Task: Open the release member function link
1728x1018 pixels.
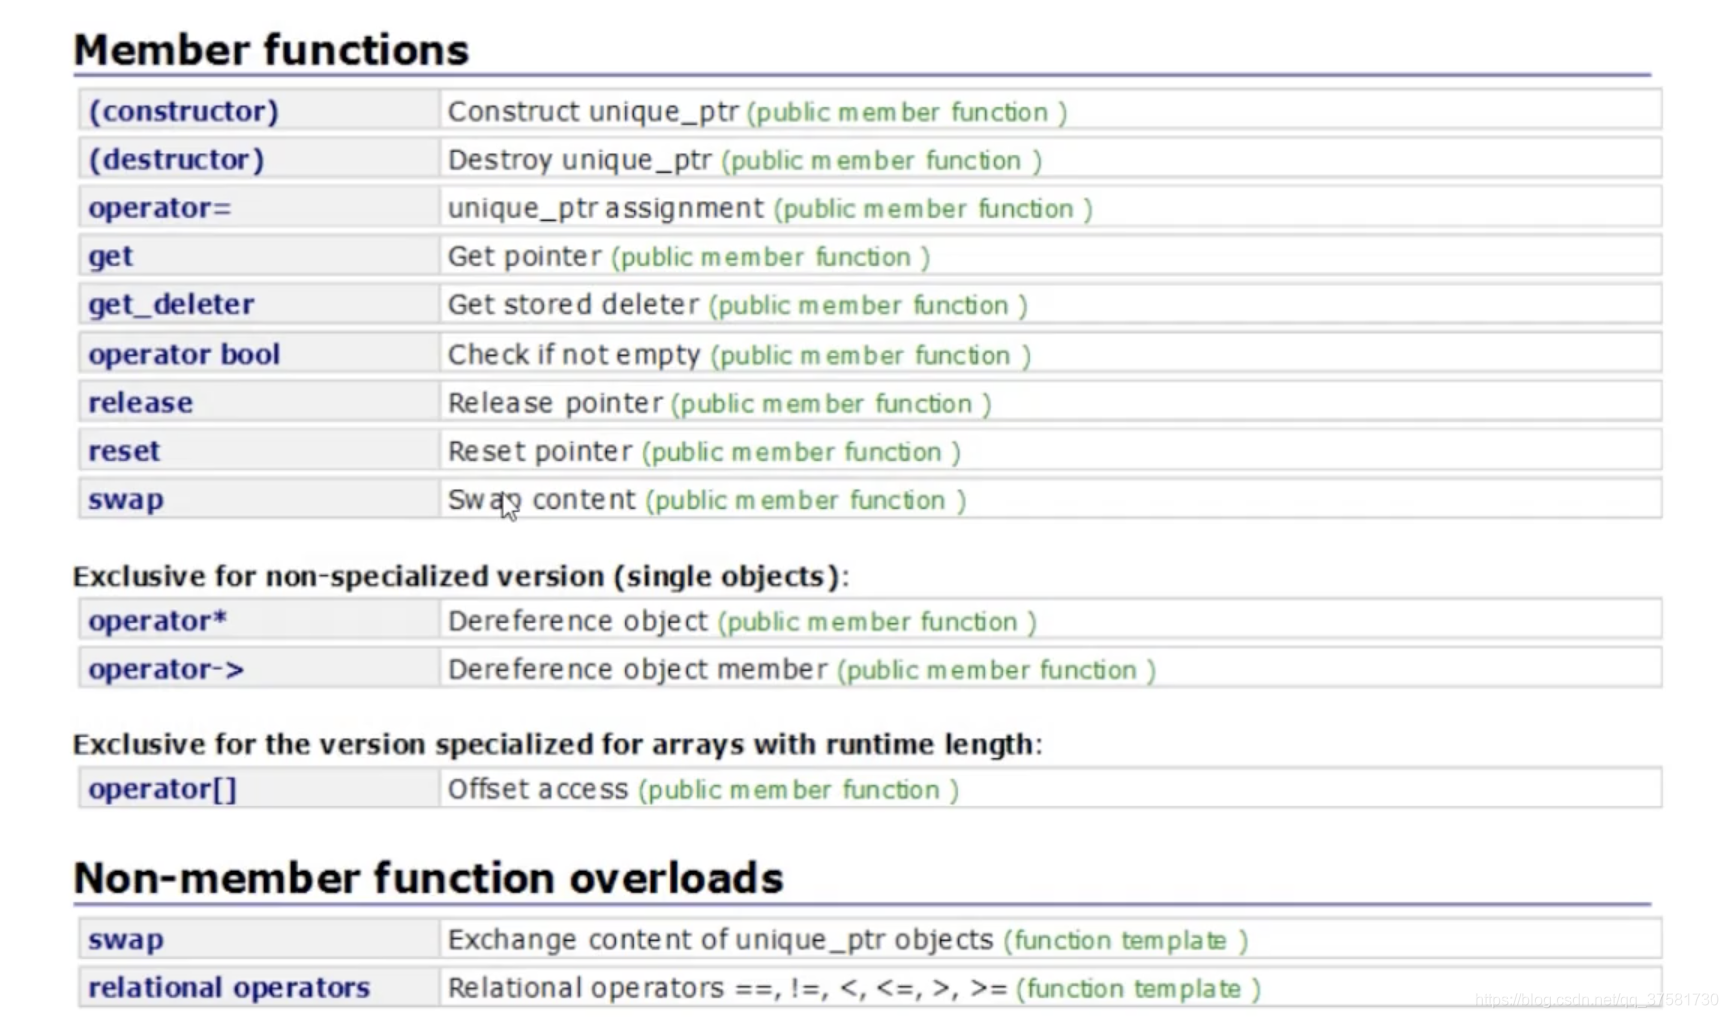Action: [x=140, y=402]
